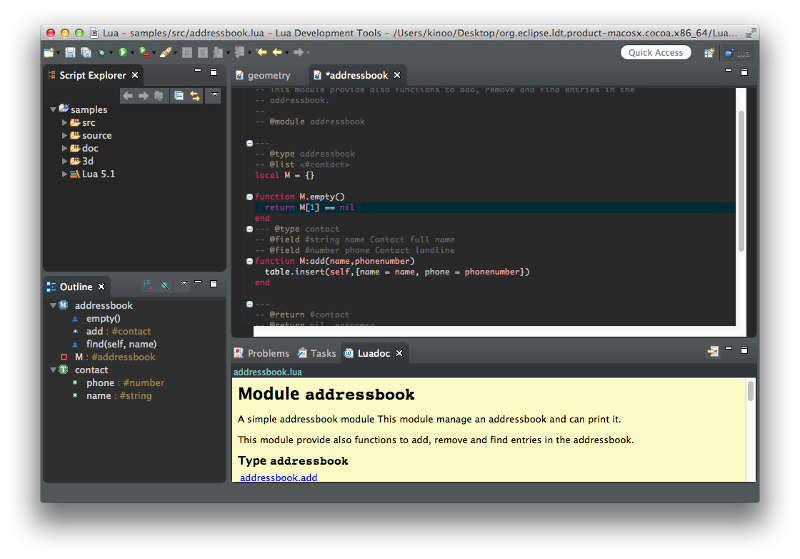Screen dimensions: 800x559
Task: Open the Debug configurations dropdown arrow
Action: click(x=111, y=53)
